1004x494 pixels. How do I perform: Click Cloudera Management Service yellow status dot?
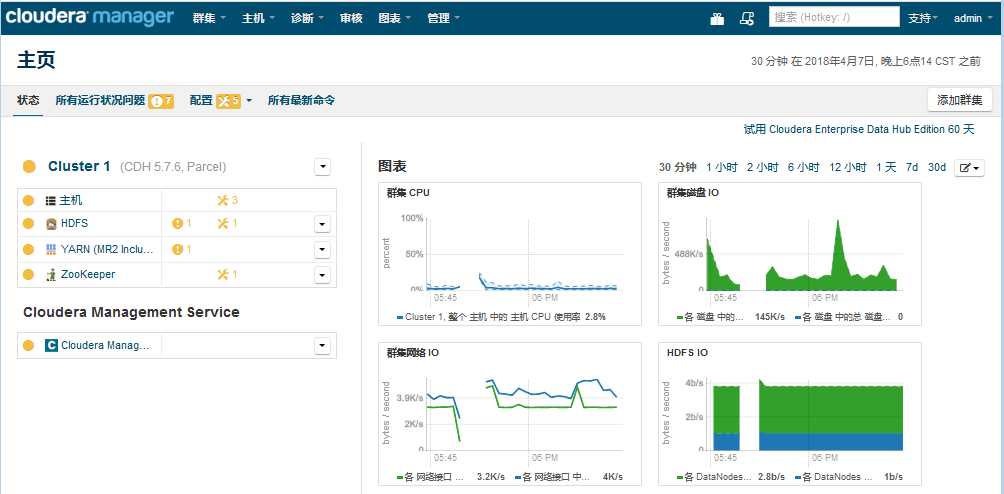coord(28,346)
